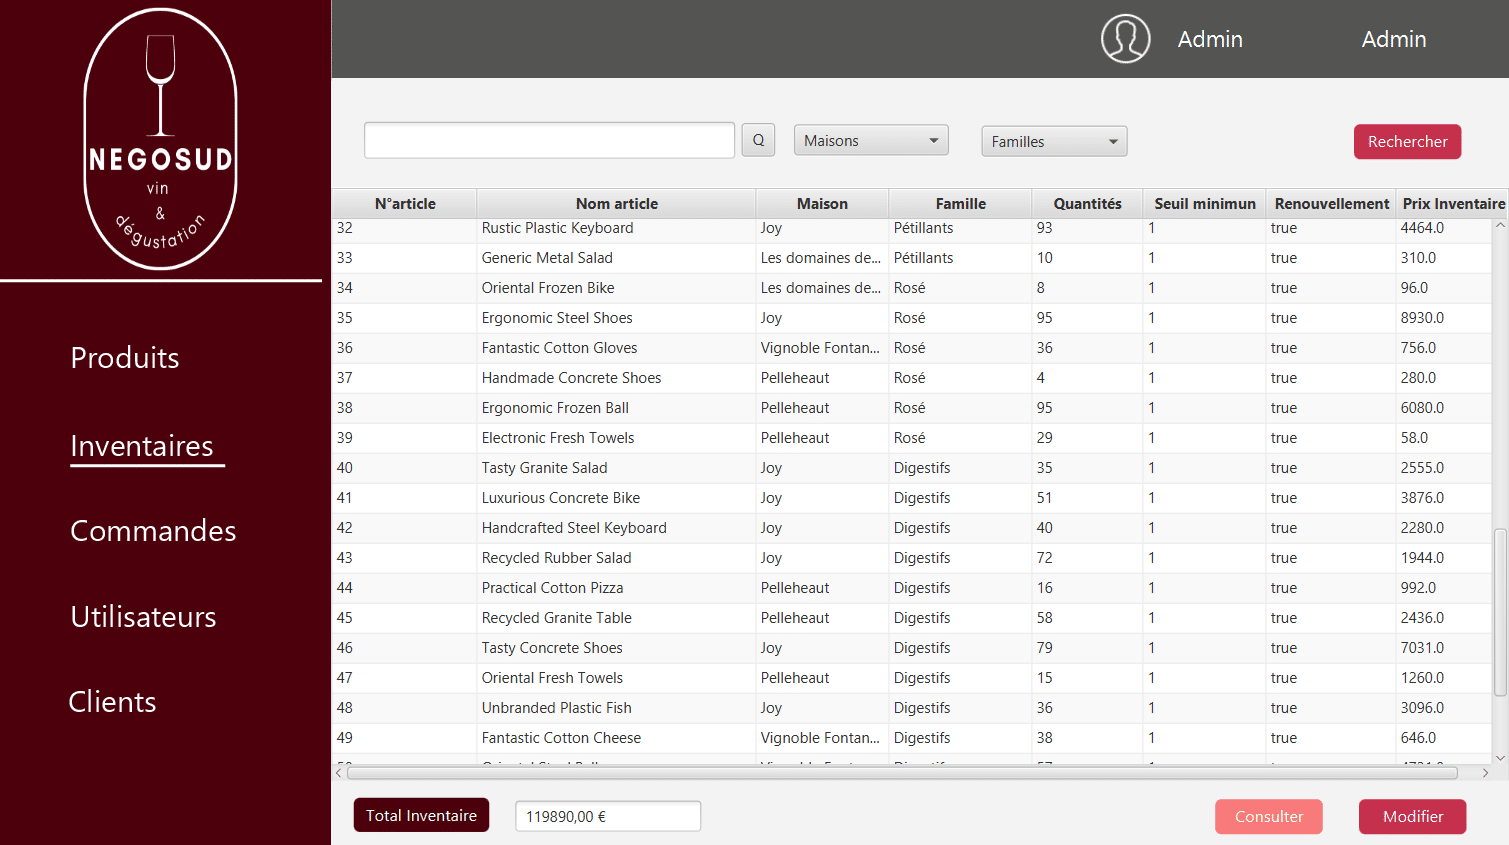This screenshot has width=1509, height=845.
Task: Select the Tasty Granite Salad row
Action: pos(544,468)
